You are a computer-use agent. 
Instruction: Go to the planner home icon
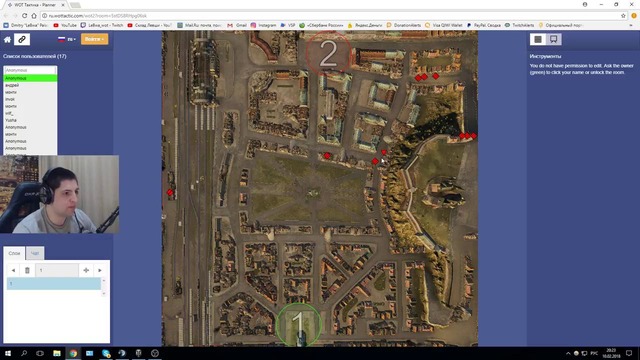(7, 40)
